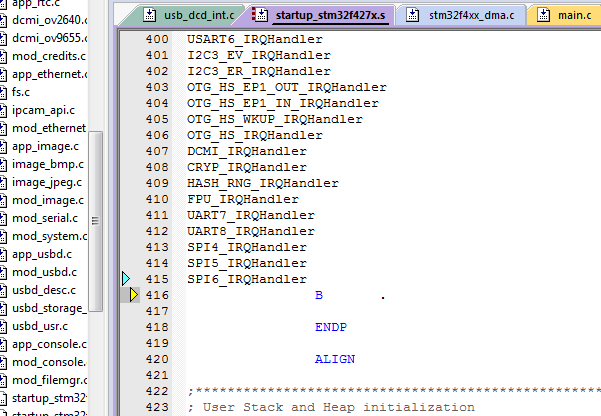
Task: Click FPU_IRQHandler label on line 410
Action: click(243, 199)
